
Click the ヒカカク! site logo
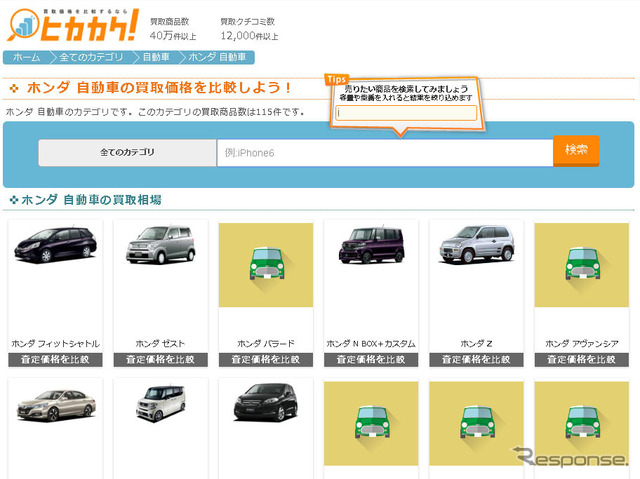pyautogui.click(x=73, y=25)
